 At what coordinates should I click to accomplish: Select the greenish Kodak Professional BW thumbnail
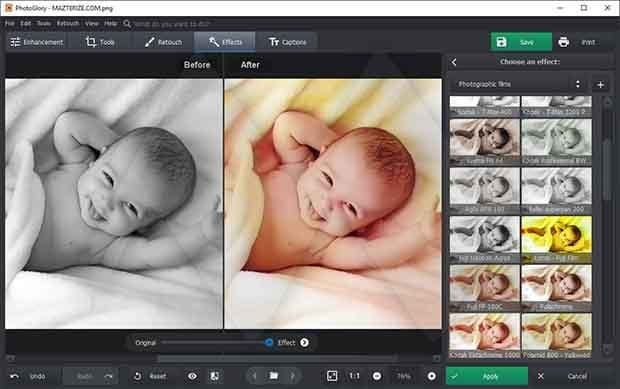(x=557, y=142)
